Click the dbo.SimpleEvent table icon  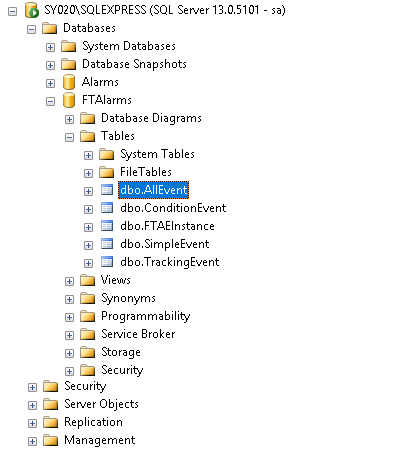pyautogui.click(x=107, y=244)
